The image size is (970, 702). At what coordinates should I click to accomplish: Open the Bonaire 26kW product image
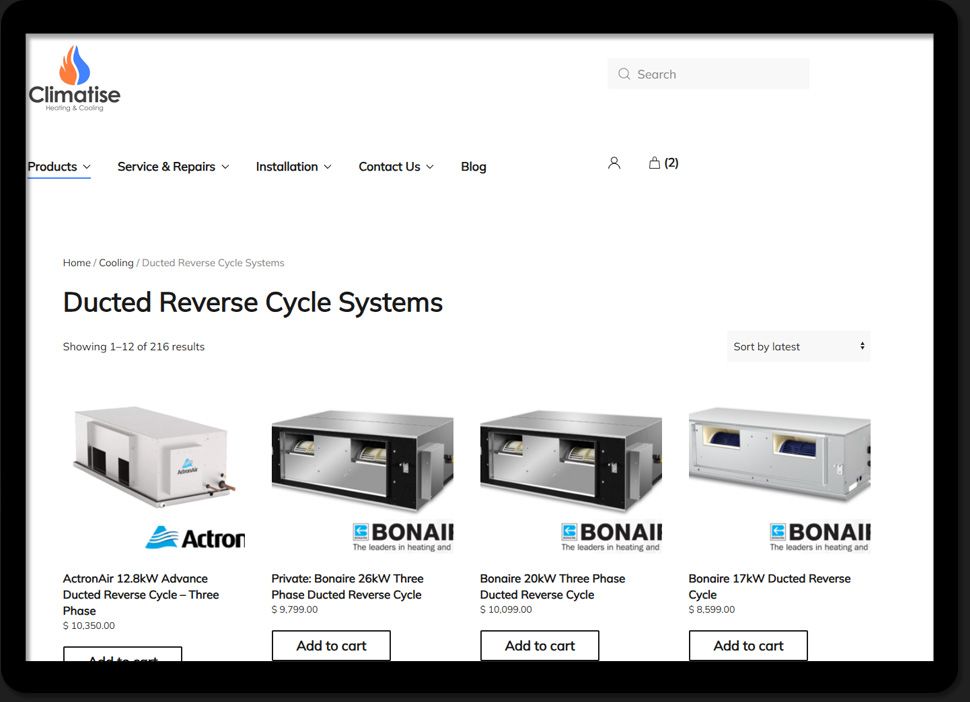[362, 477]
